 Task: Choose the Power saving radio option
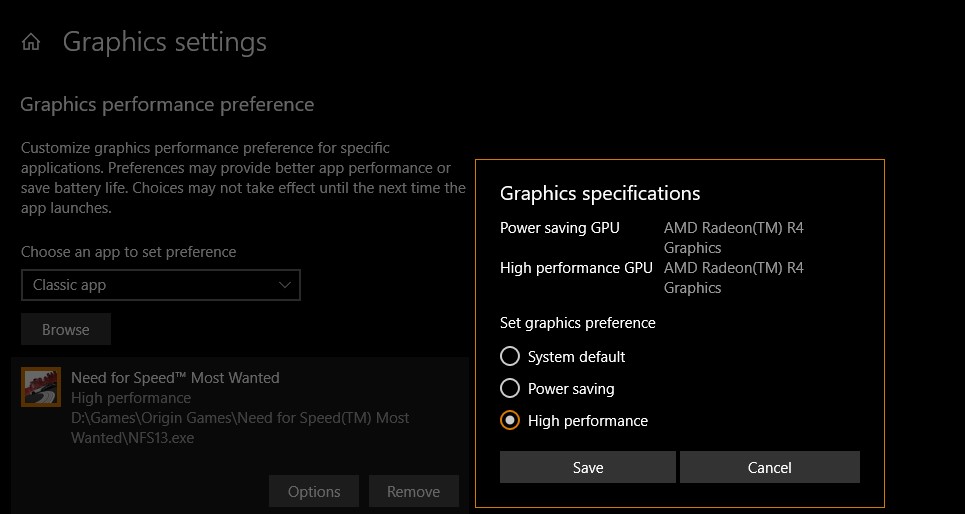tap(510, 389)
